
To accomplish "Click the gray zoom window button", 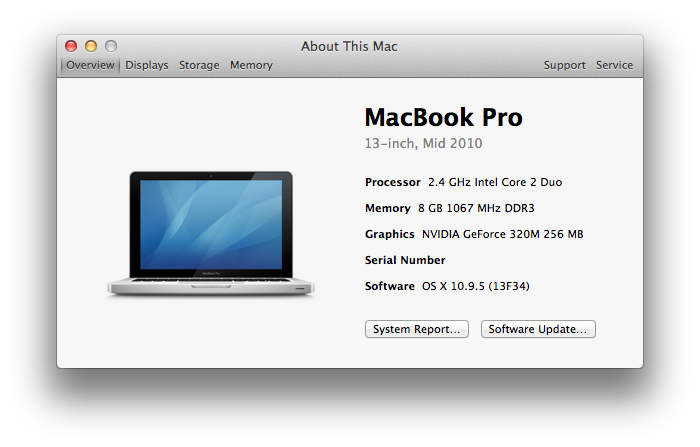I will pyautogui.click(x=111, y=46).
